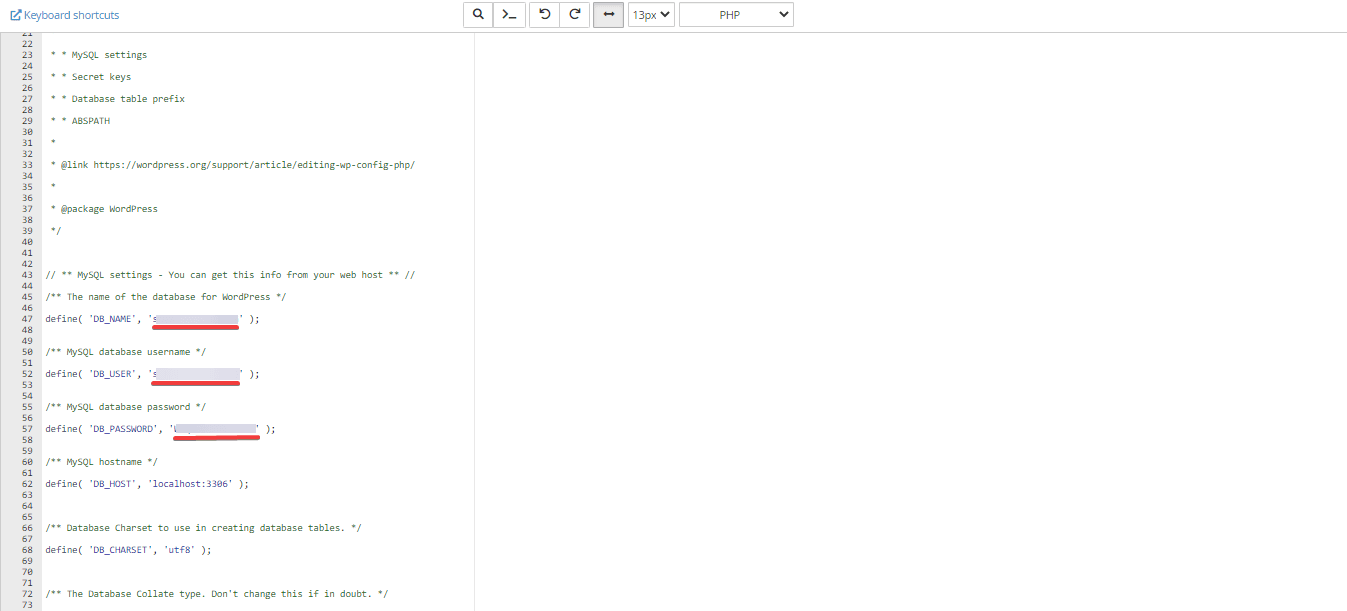Click line number 47 in the gutter
The height and width of the screenshot is (611, 1347).
27,319
